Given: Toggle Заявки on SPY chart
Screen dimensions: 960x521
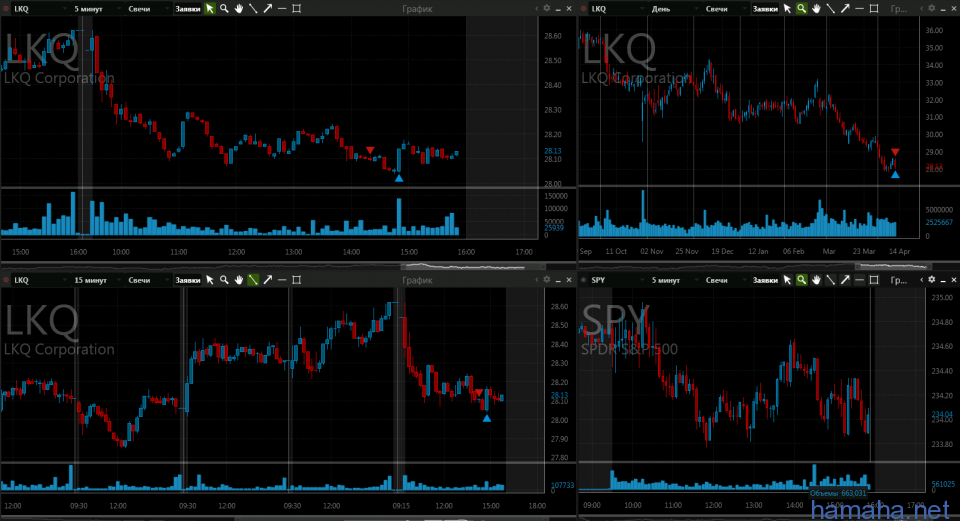Looking at the screenshot, I should point(765,280).
